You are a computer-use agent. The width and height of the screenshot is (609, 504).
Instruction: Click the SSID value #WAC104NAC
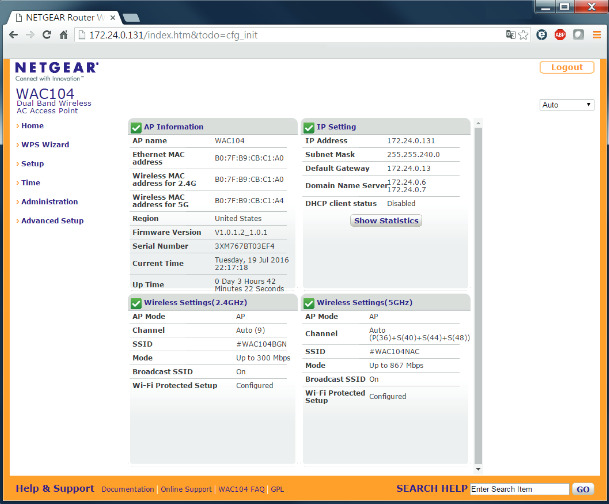click(394, 351)
